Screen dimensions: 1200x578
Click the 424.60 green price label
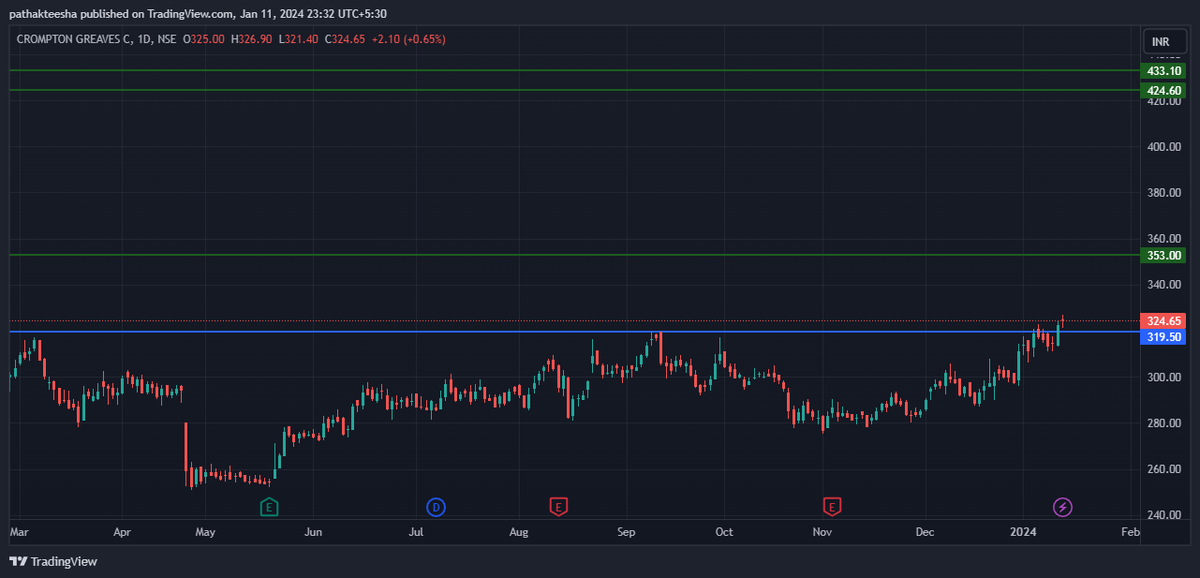click(1164, 90)
